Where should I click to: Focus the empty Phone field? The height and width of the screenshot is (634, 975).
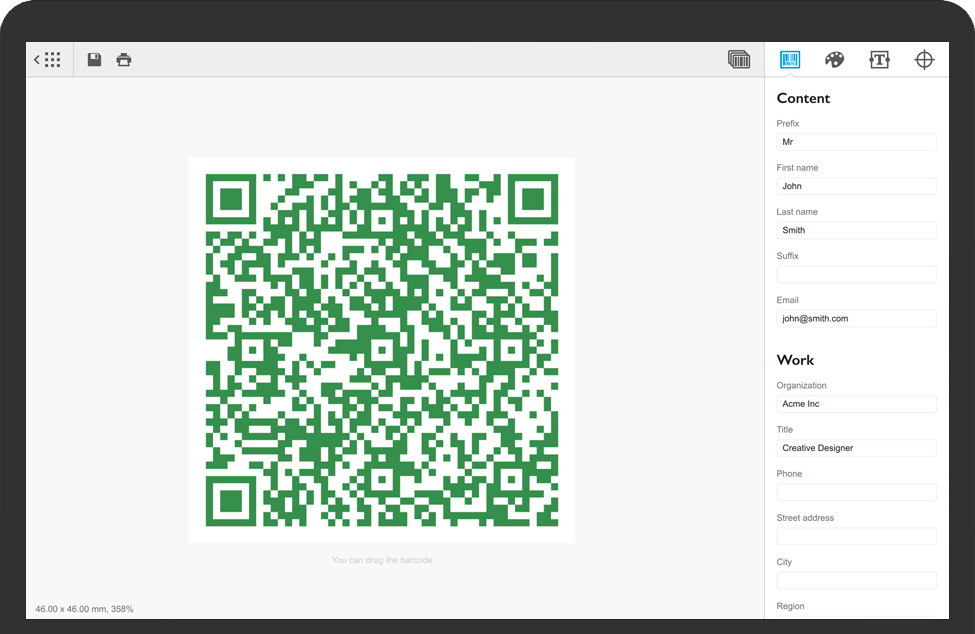click(x=856, y=492)
